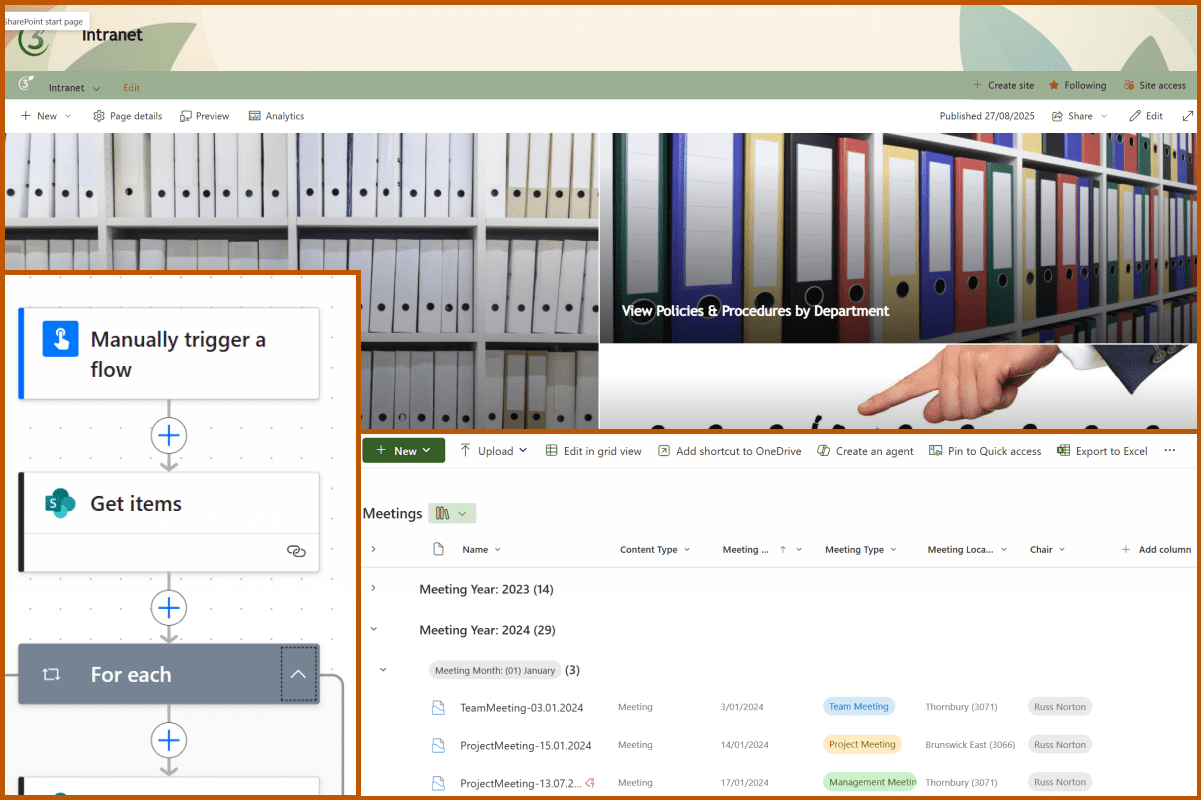Click the Preview icon in toolbar
The image size is (1201, 800).
point(186,116)
